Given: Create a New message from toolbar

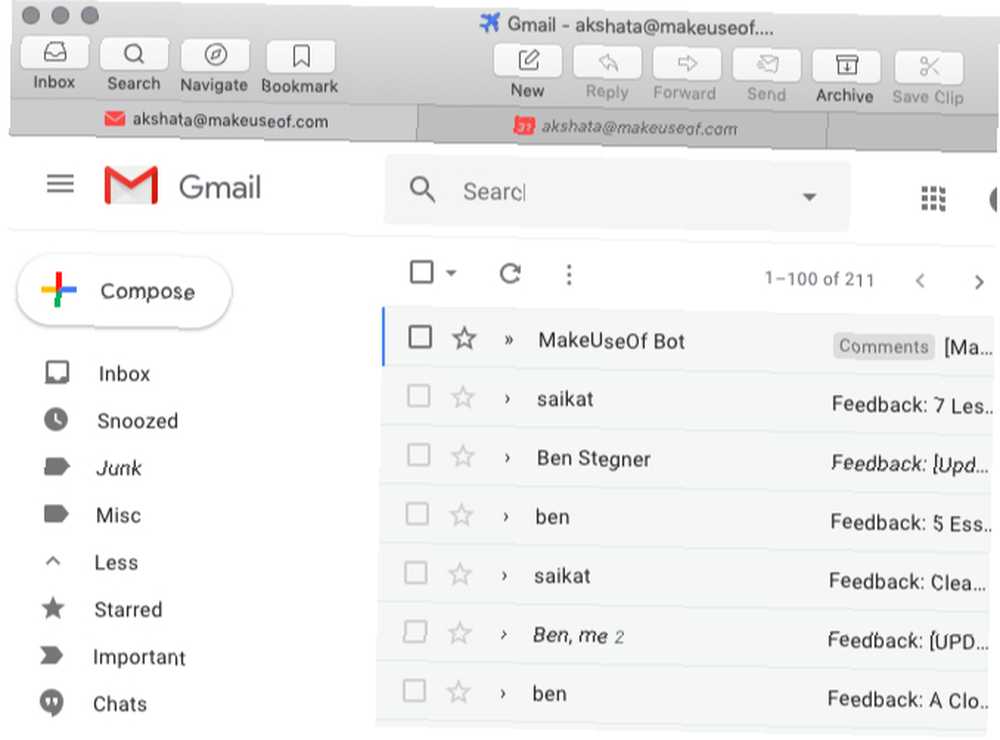Looking at the screenshot, I should (x=528, y=61).
